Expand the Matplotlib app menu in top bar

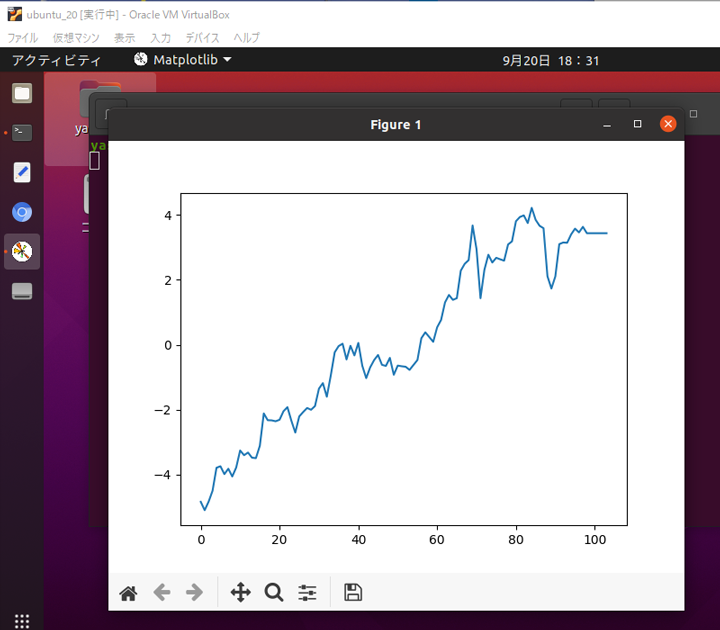(182, 60)
